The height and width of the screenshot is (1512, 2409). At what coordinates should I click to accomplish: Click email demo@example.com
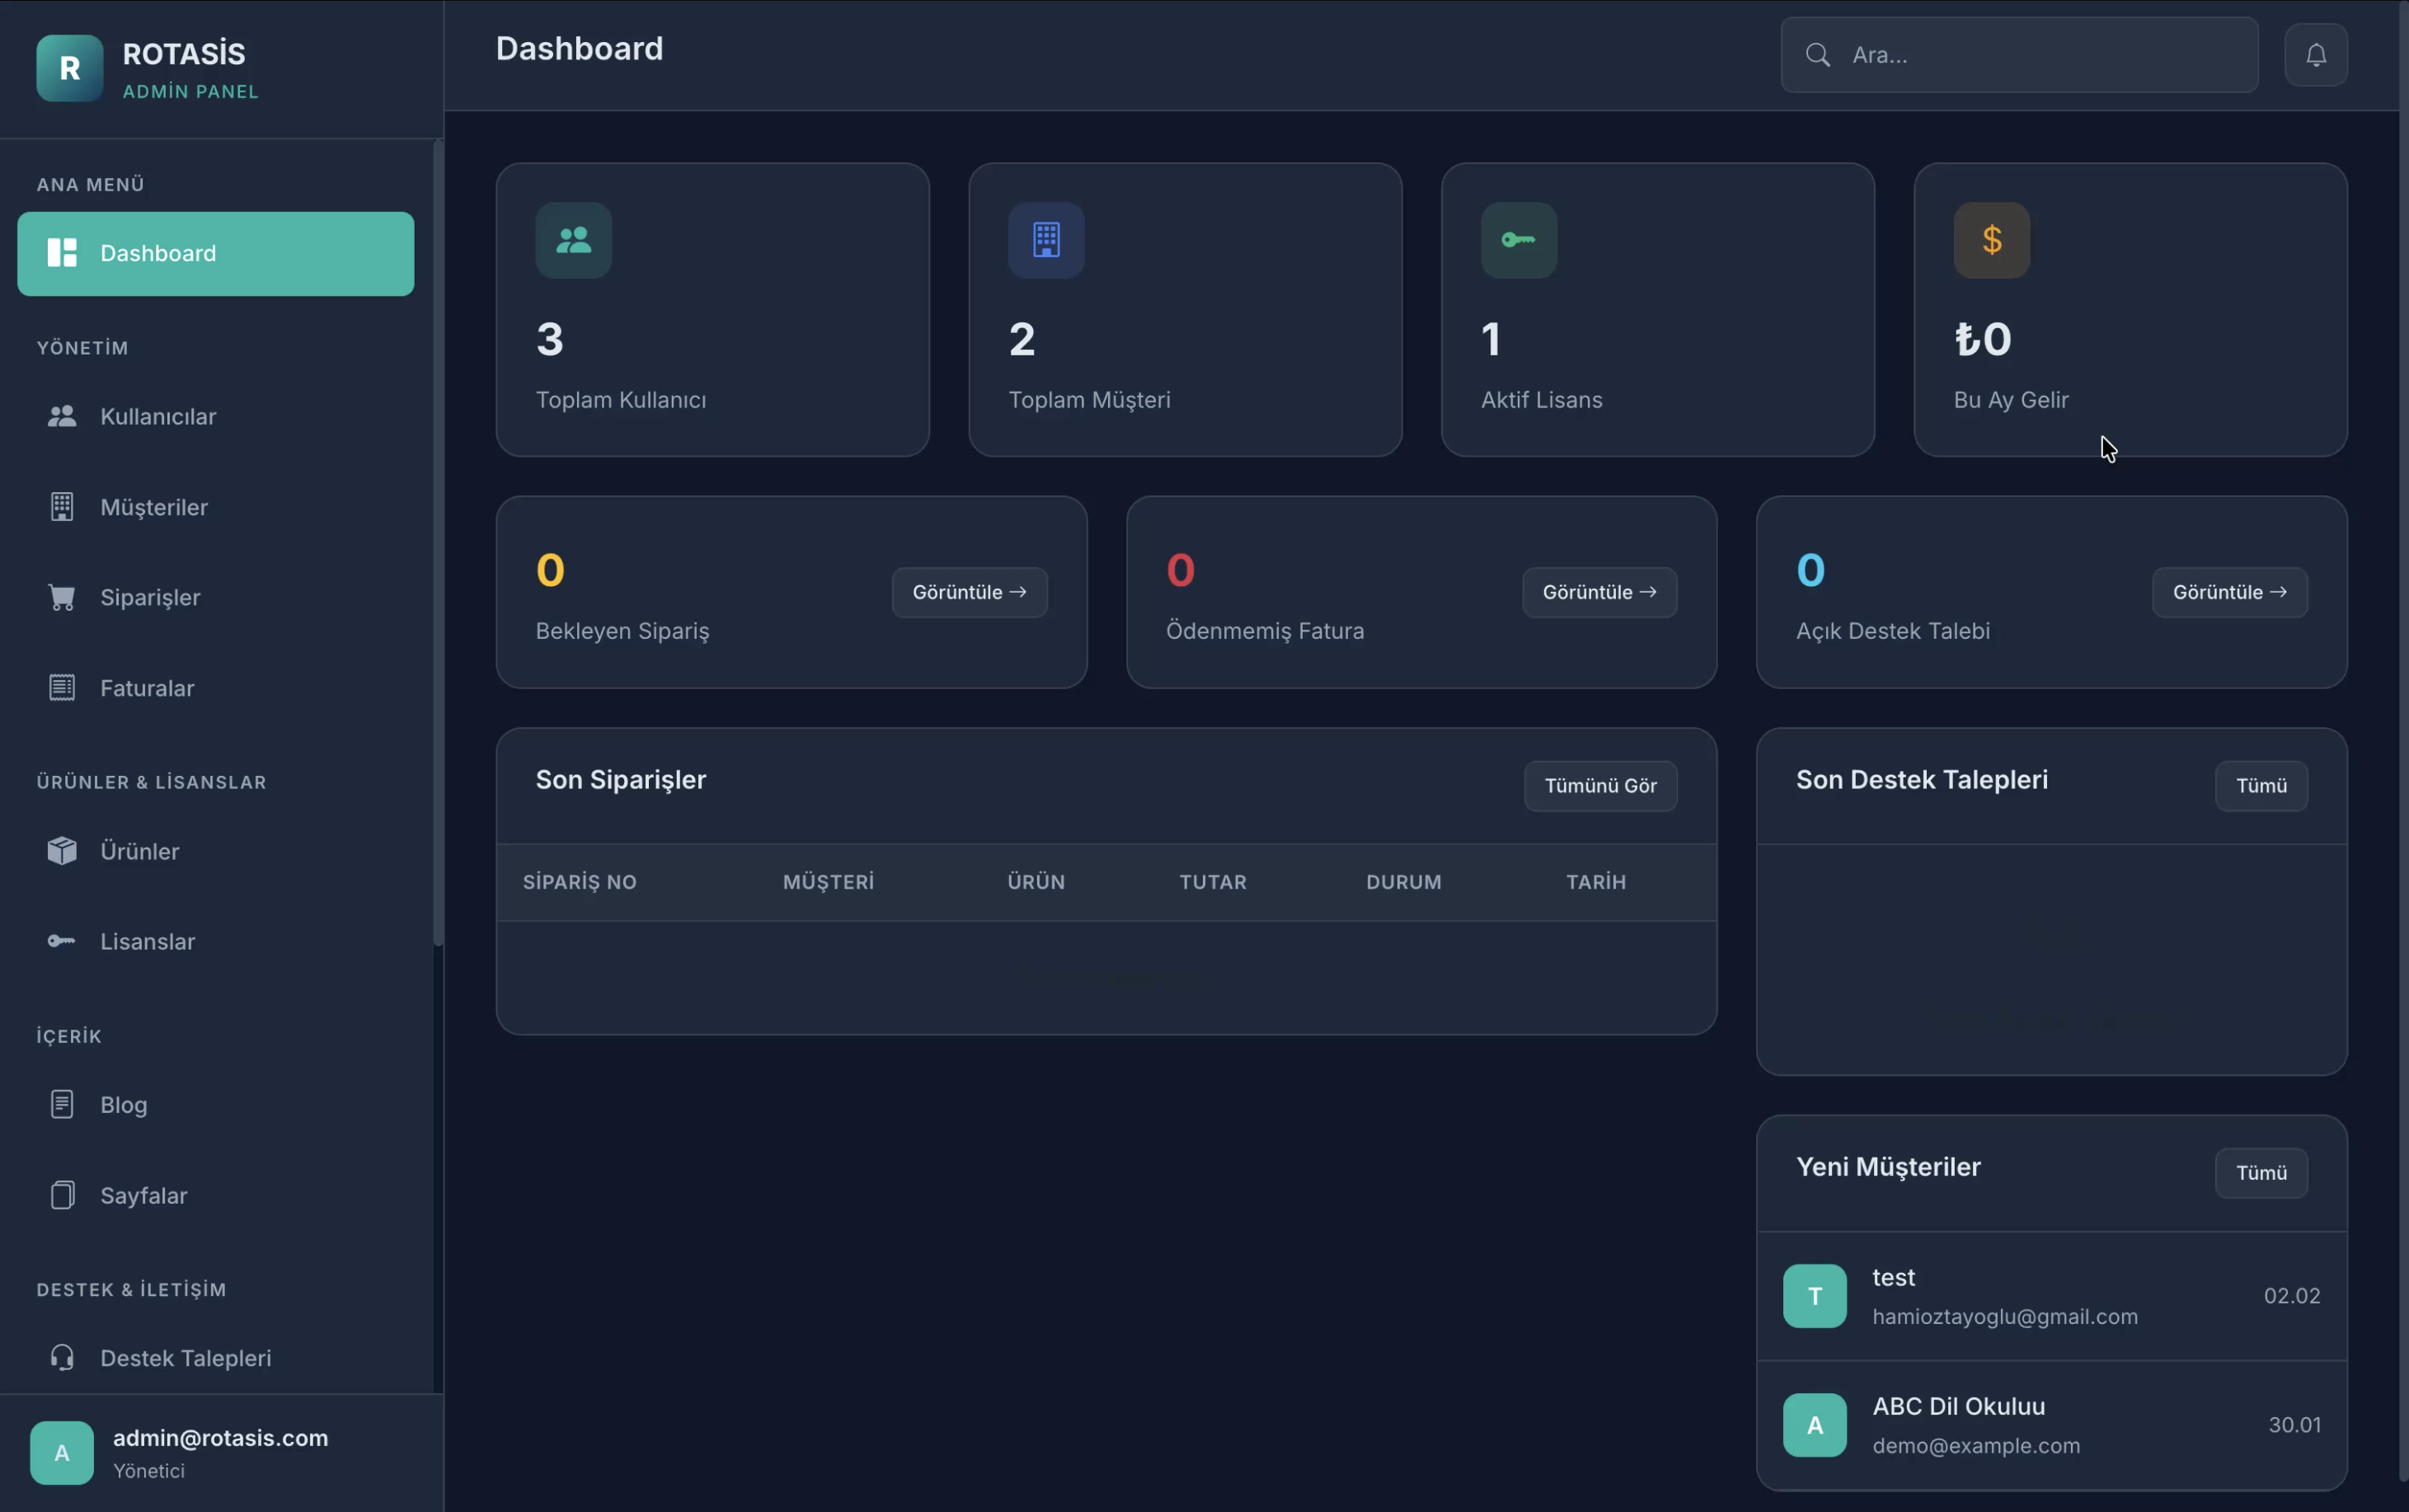point(1976,1446)
